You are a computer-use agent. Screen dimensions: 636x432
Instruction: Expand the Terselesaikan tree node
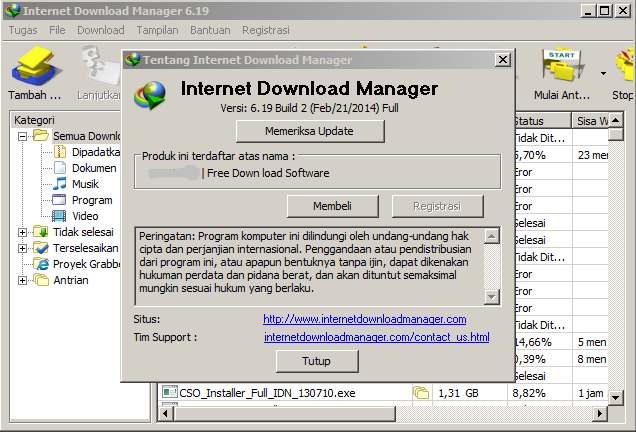23,248
